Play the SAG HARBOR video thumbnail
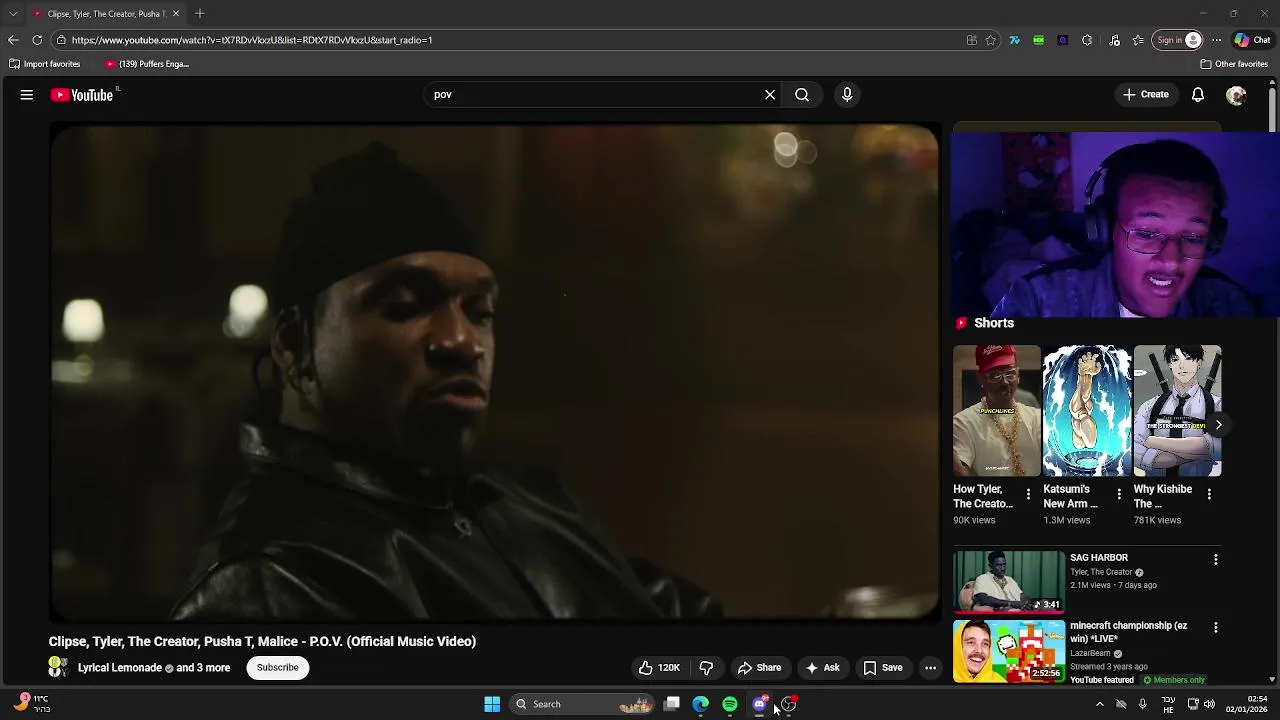1280x720 pixels. (x=1009, y=581)
